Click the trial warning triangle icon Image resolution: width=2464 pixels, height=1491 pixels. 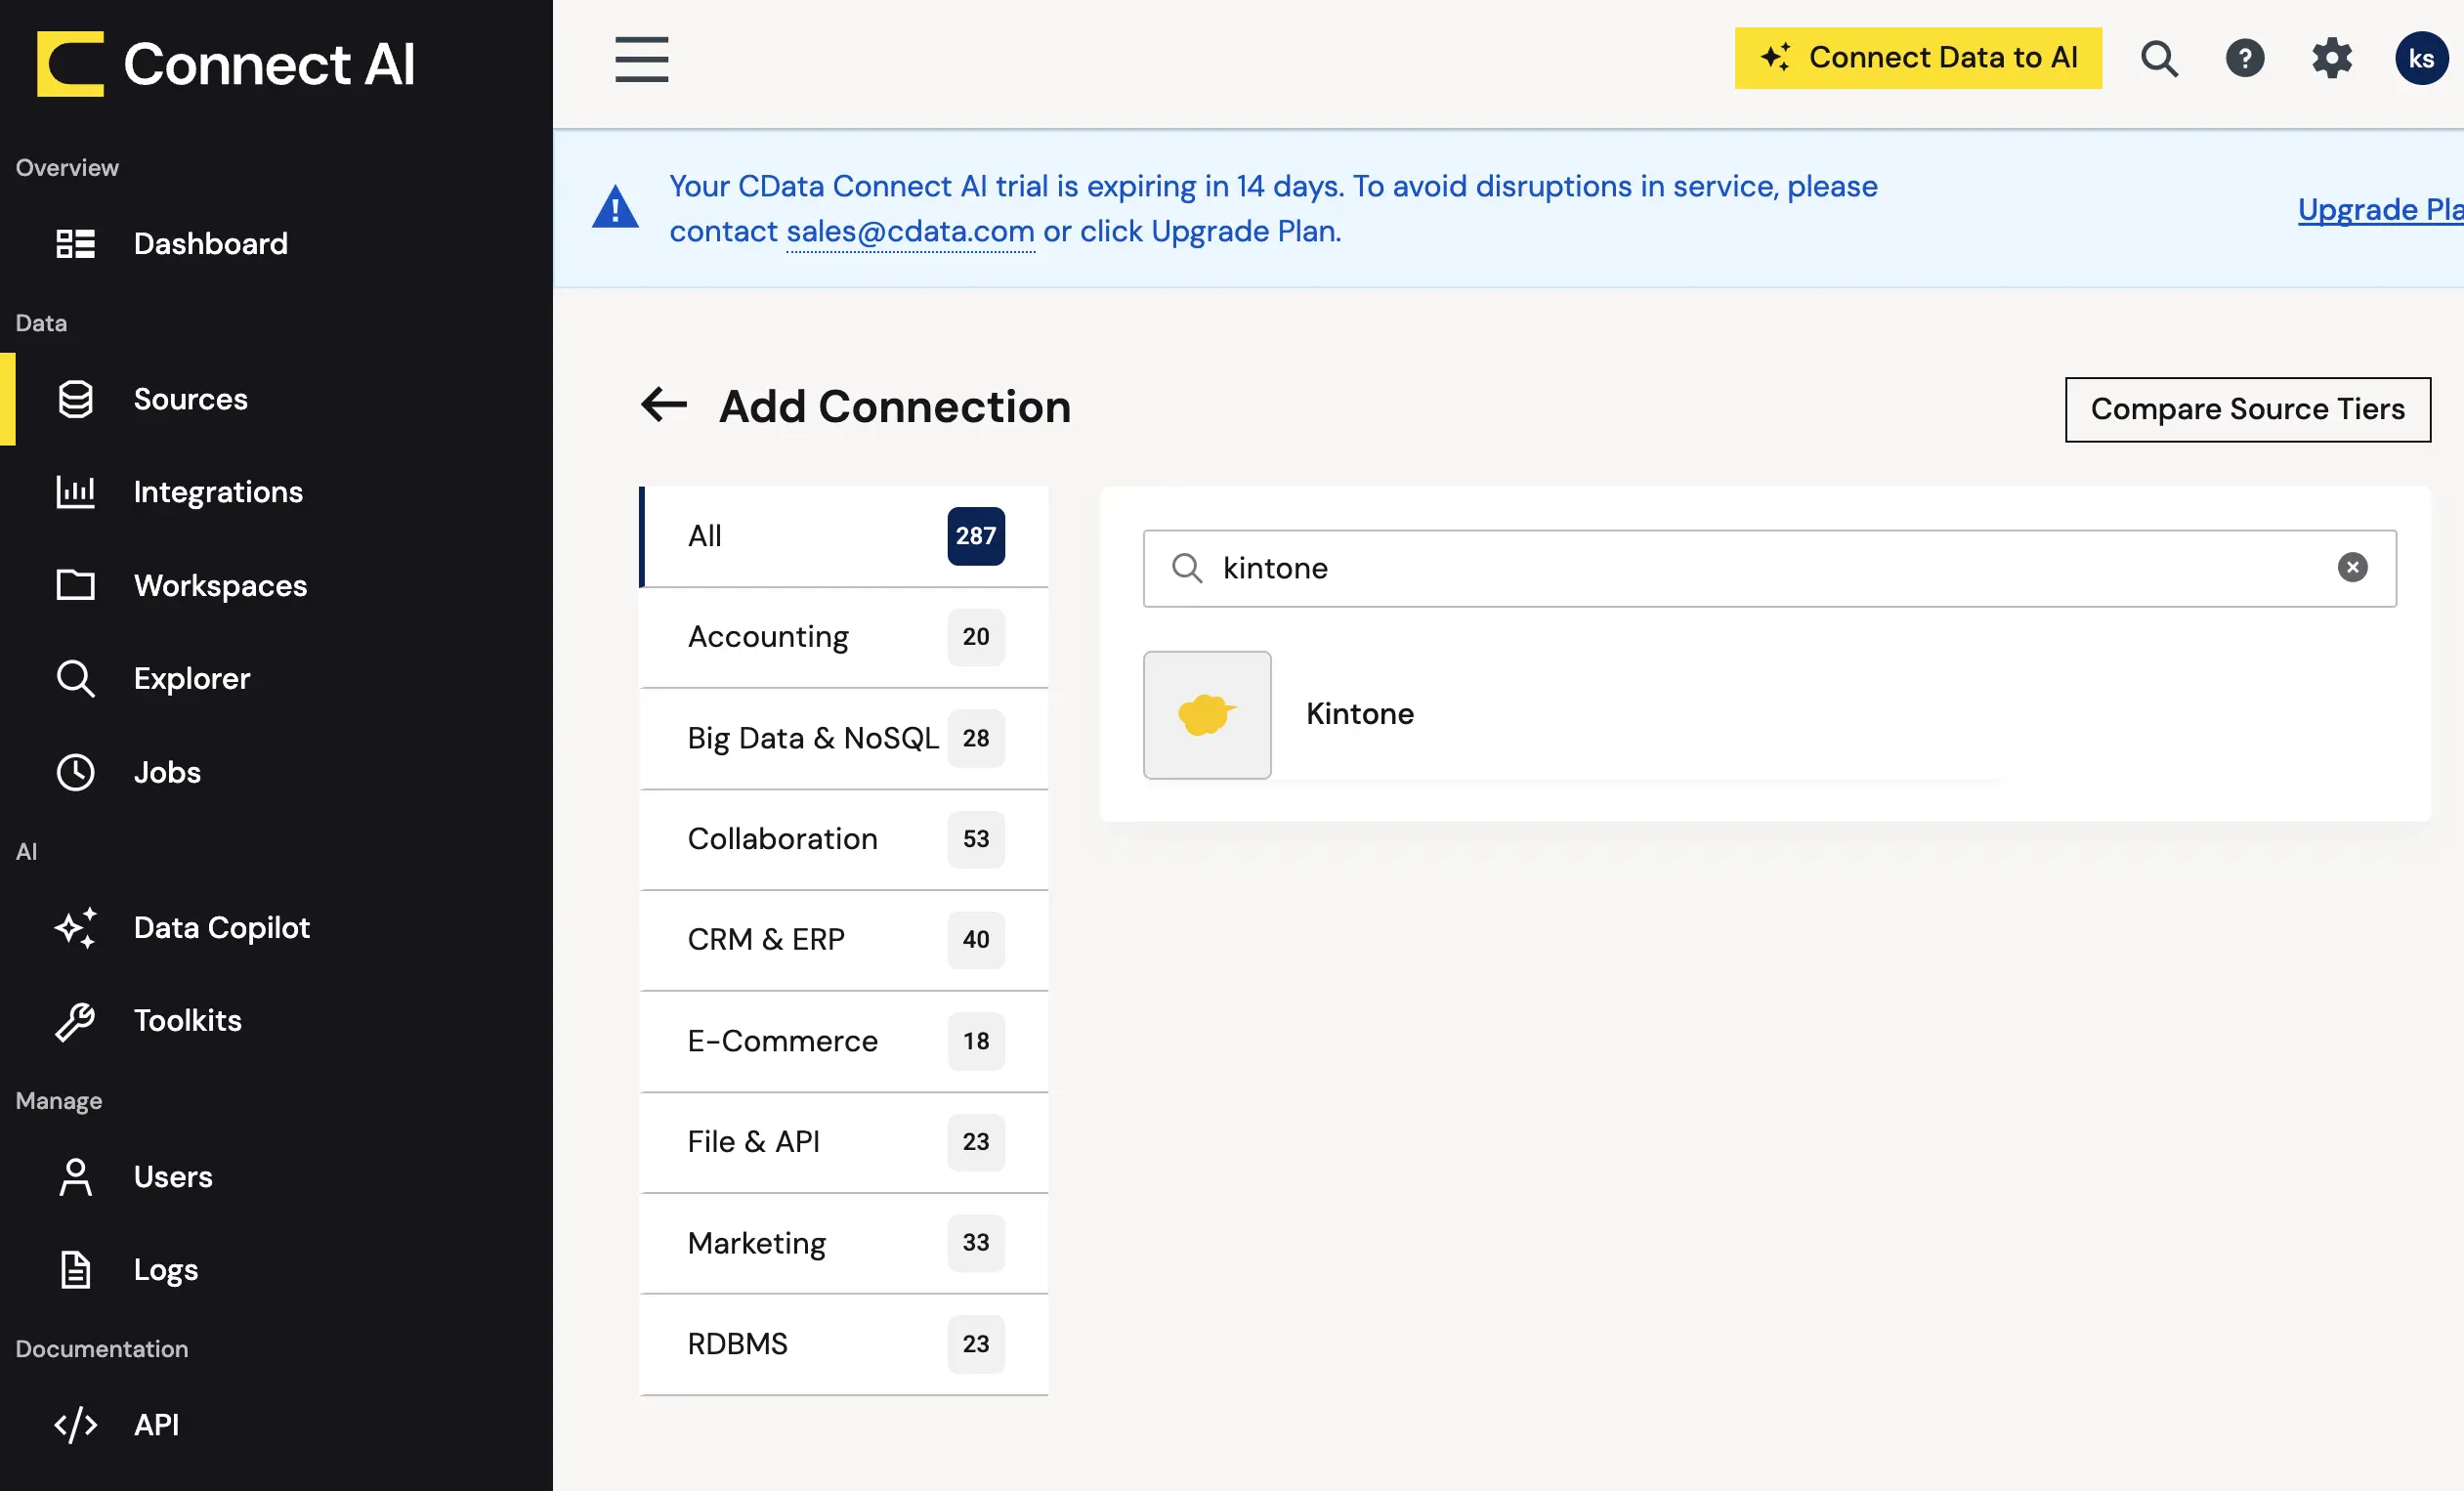click(x=615, y=208)
